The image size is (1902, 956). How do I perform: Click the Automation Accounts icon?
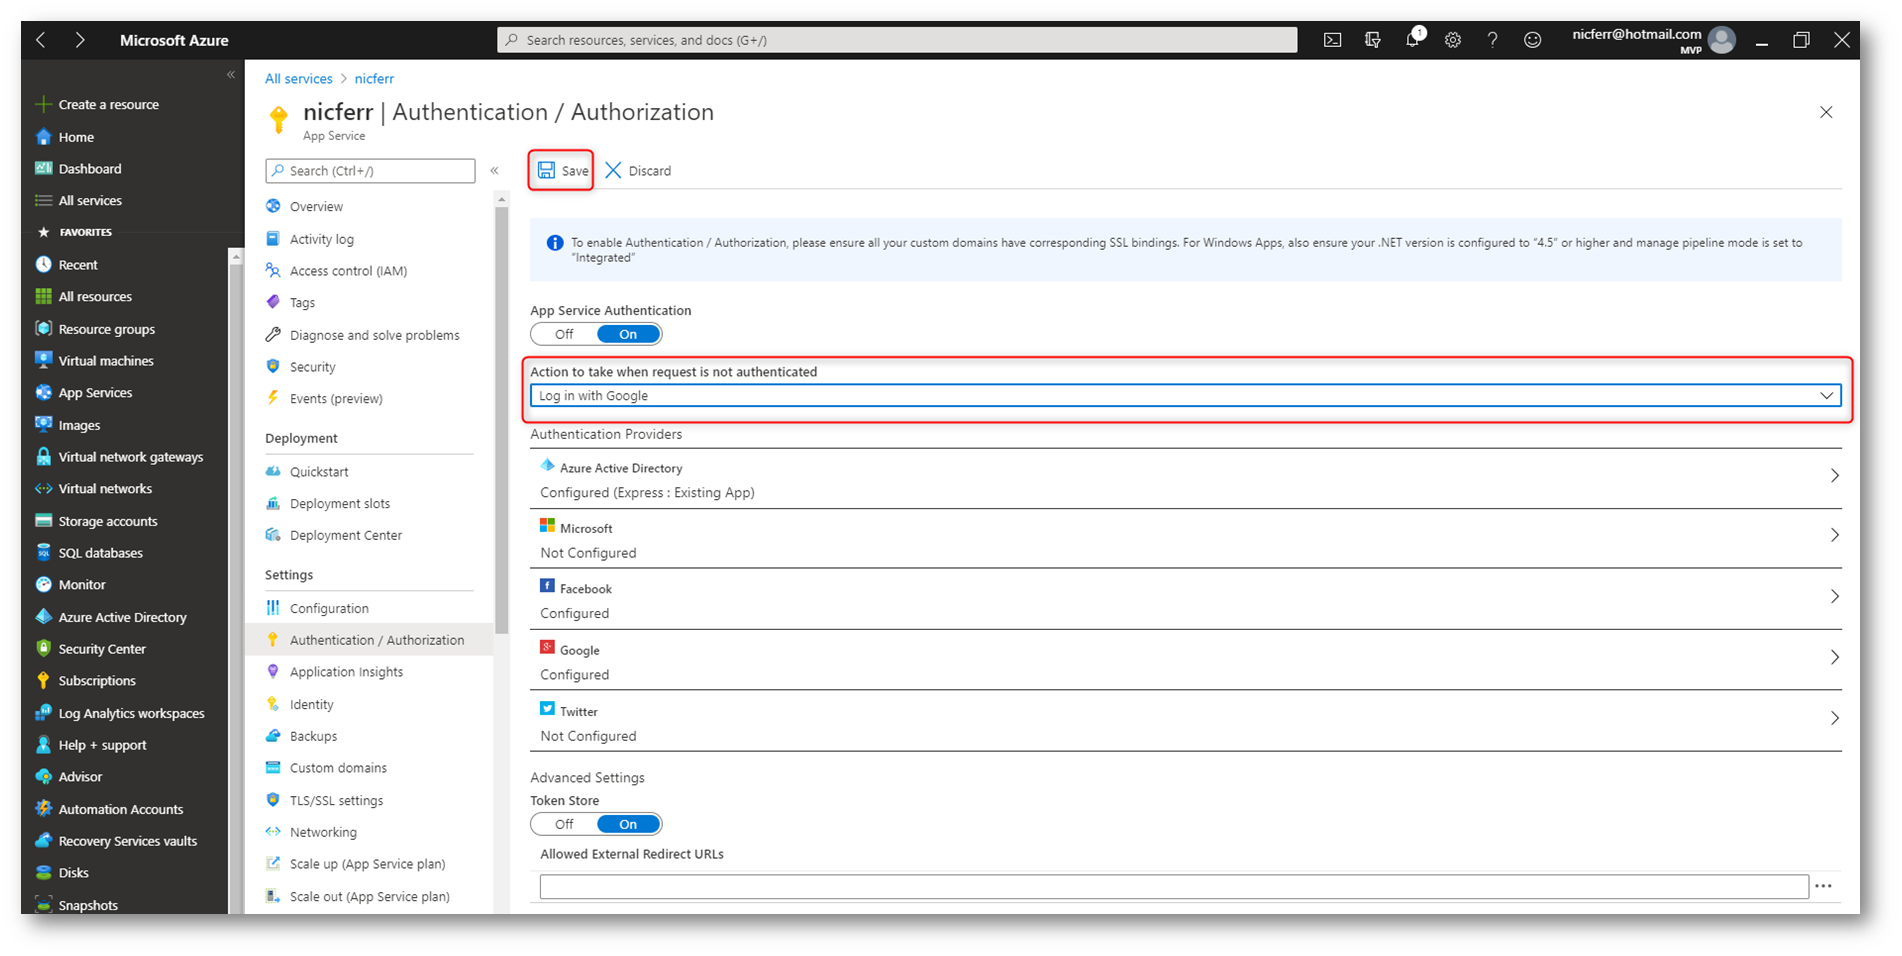pos(43,809)
